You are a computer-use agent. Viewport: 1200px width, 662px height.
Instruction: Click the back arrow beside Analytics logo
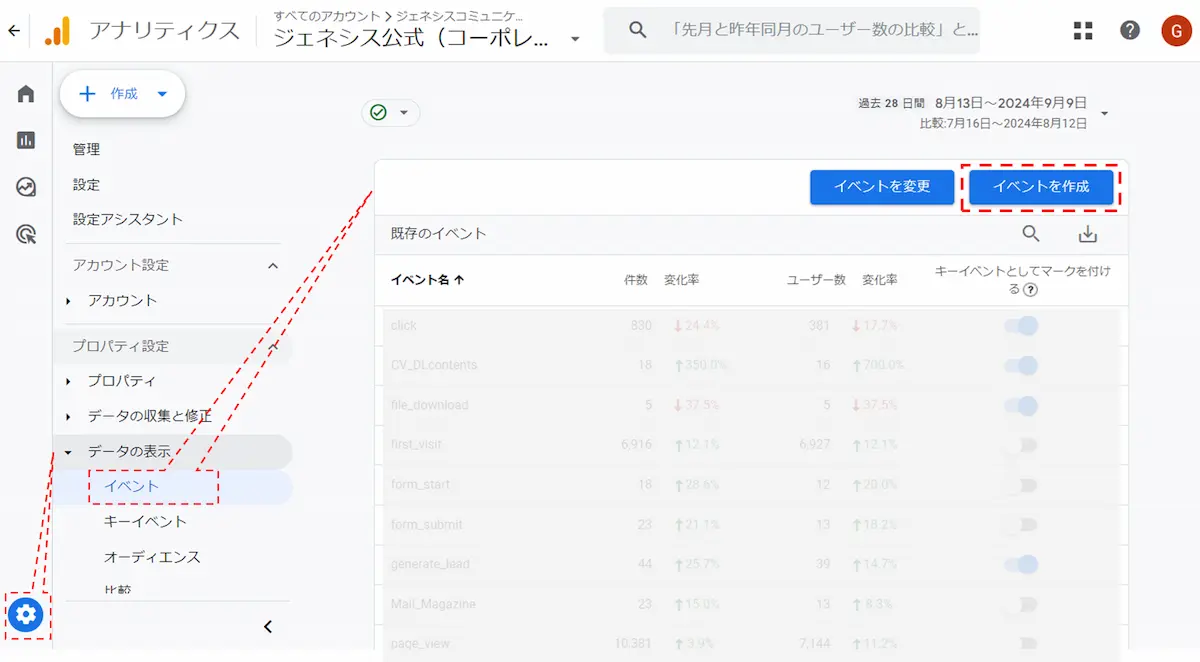pos(13,31)
